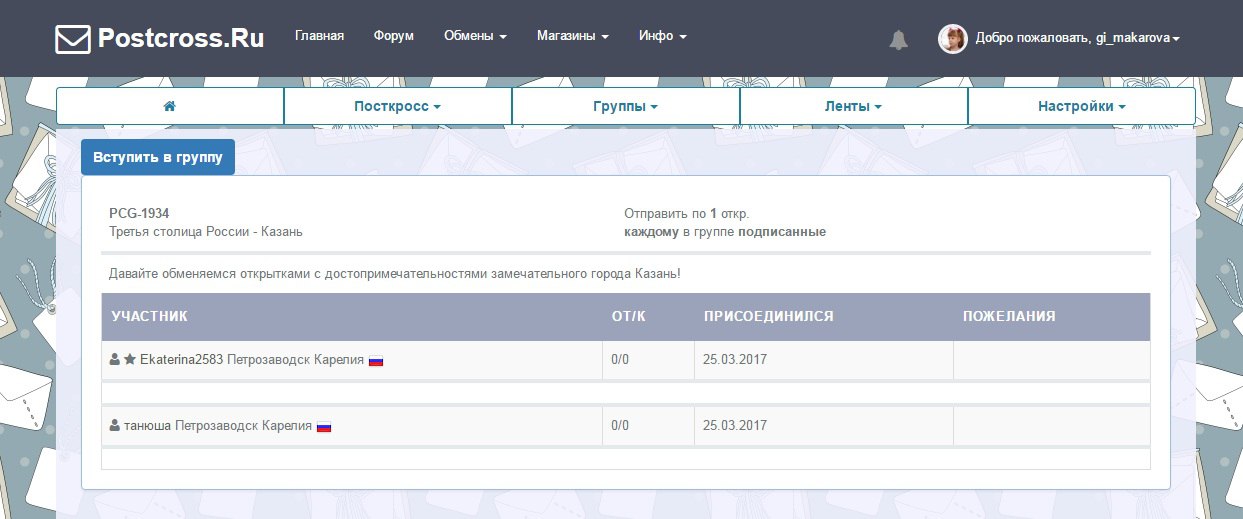Expand the Магазины dropdown menu
Image resolution: width=1243 pixels, height=519 pixels.
coord(572,36)
